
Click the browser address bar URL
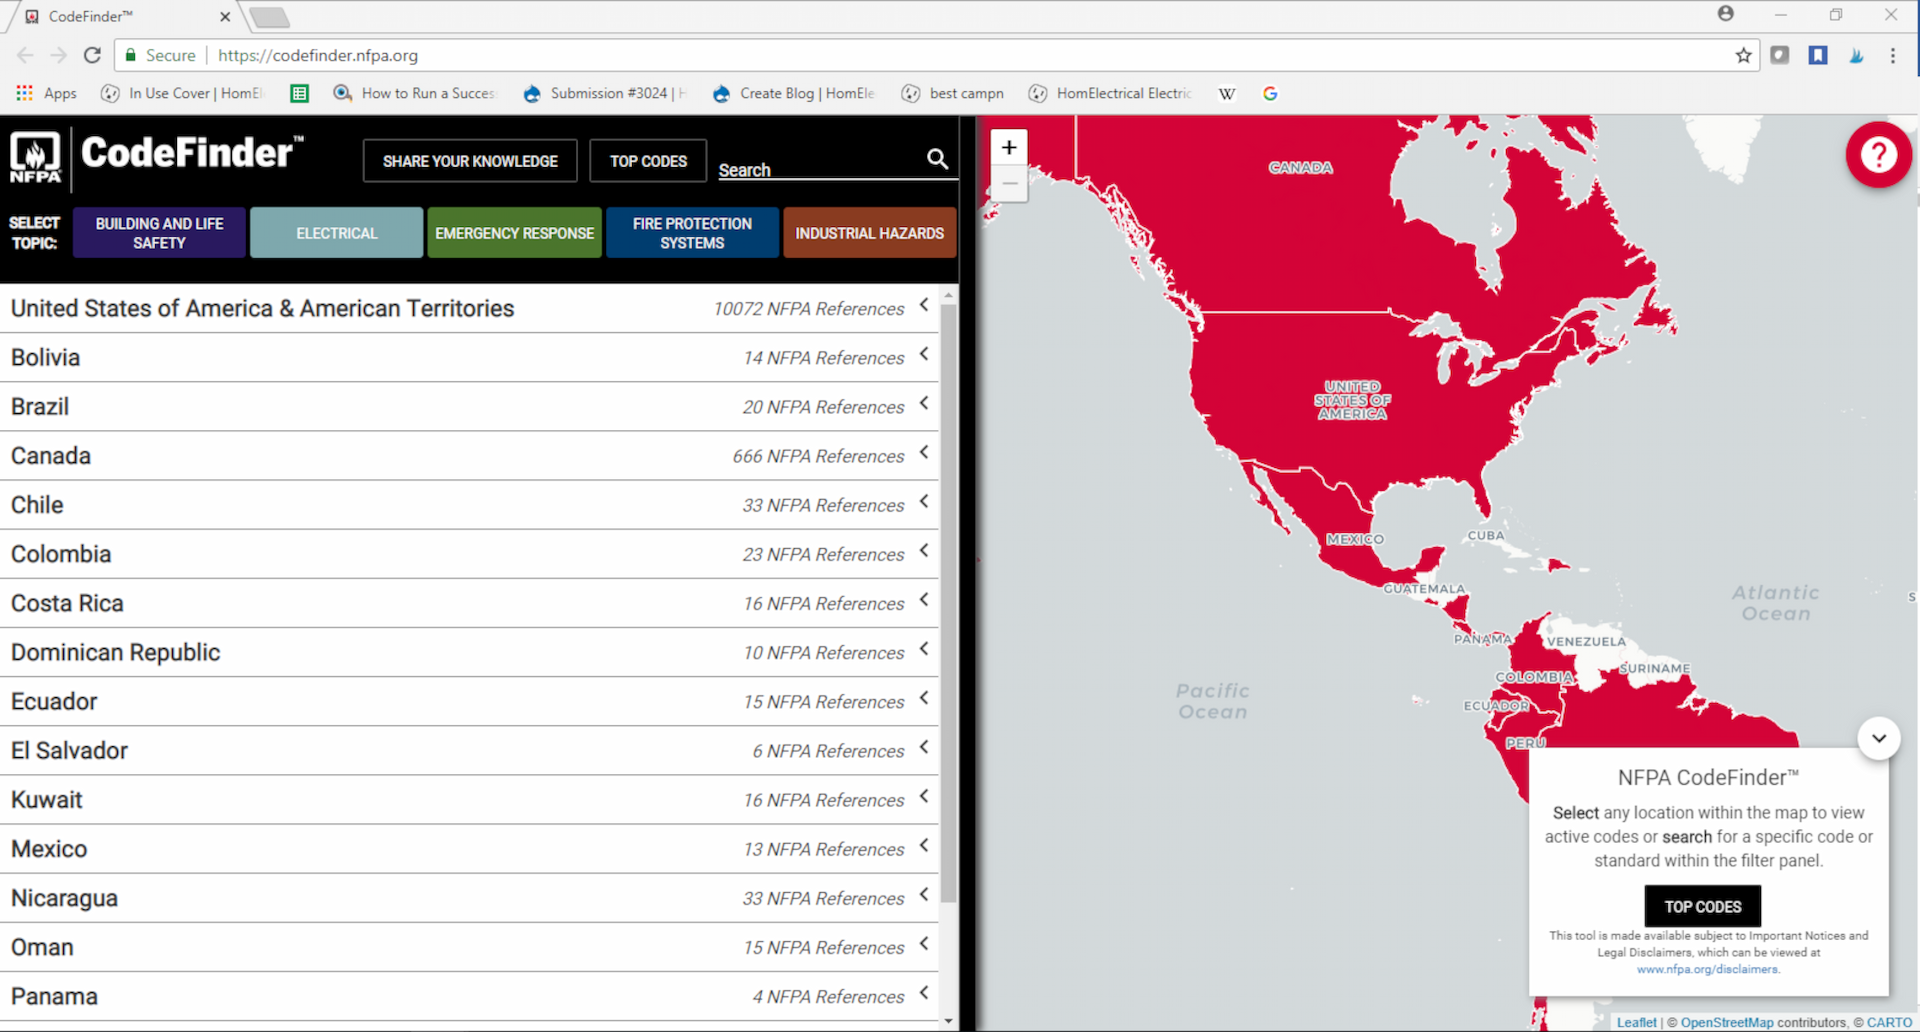318,55
